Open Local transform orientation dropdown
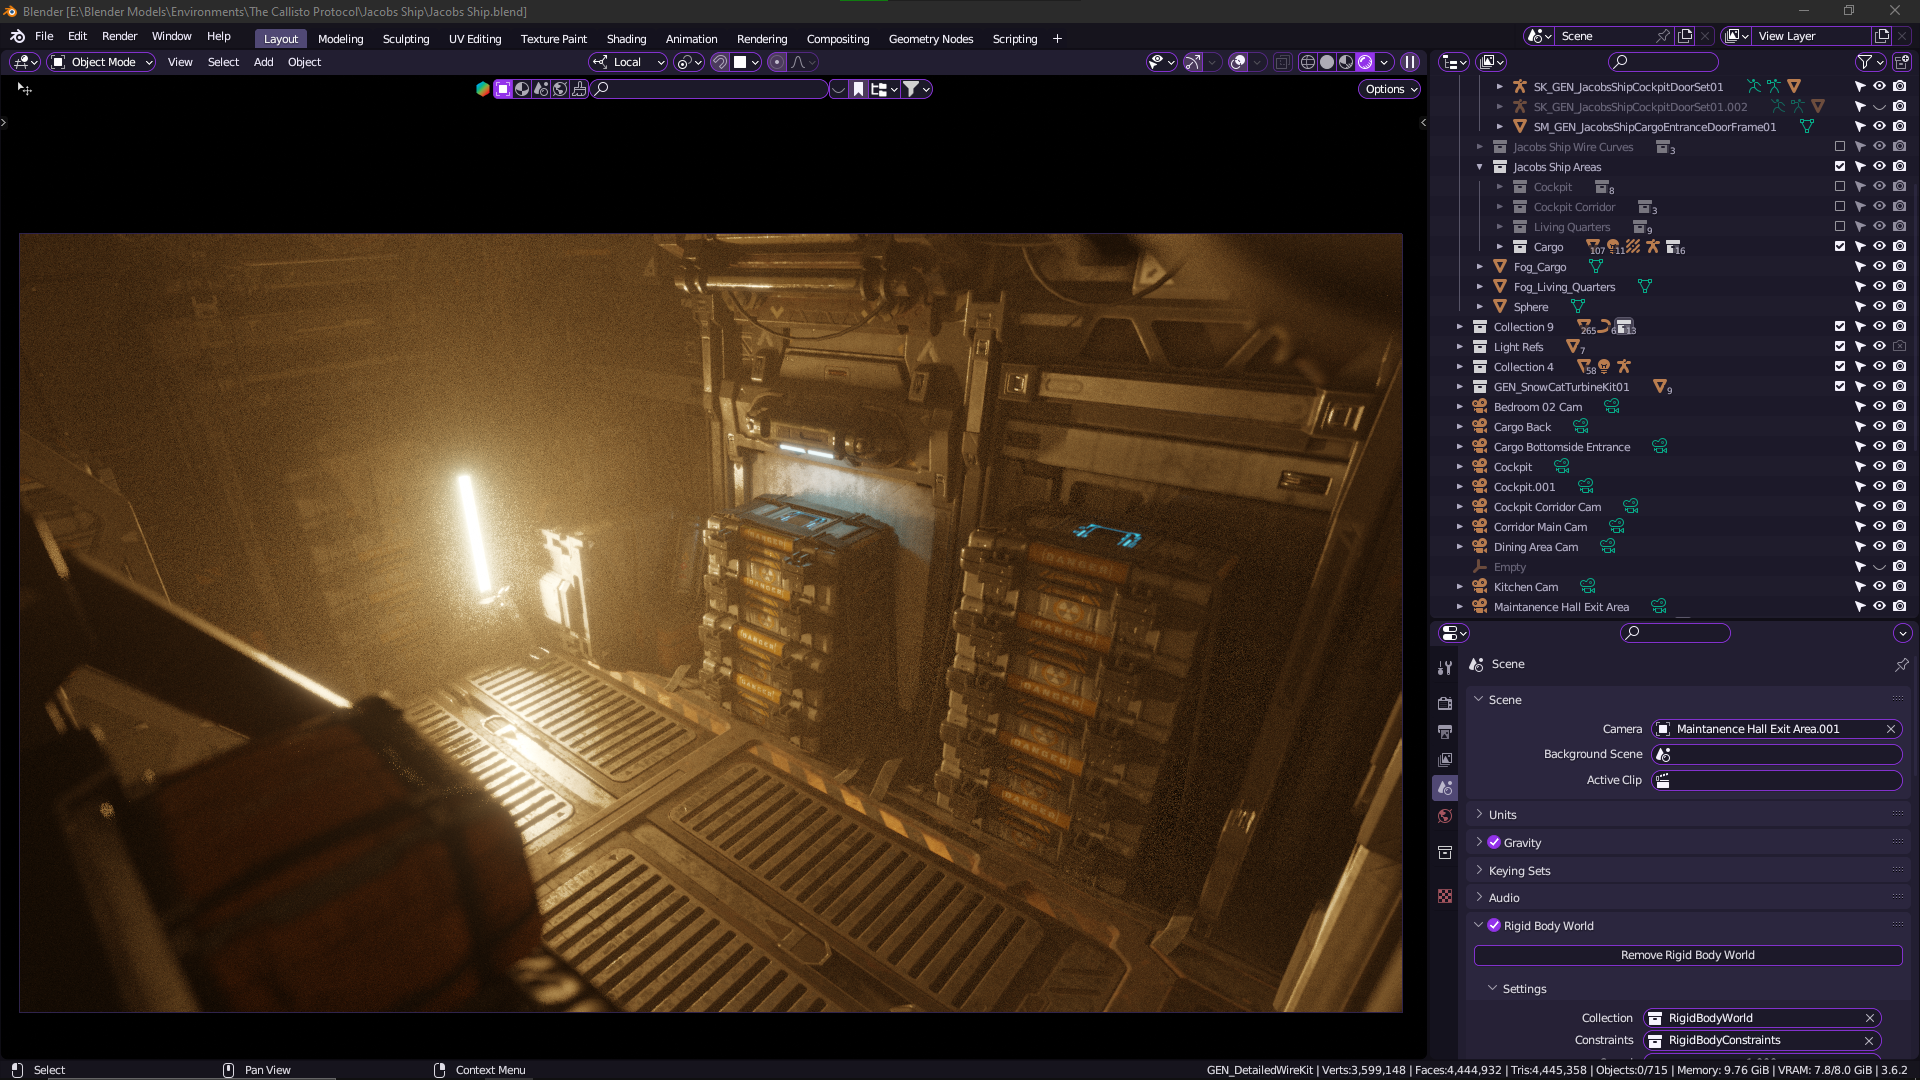The image size is (1920, 1080). coord(628,62)
